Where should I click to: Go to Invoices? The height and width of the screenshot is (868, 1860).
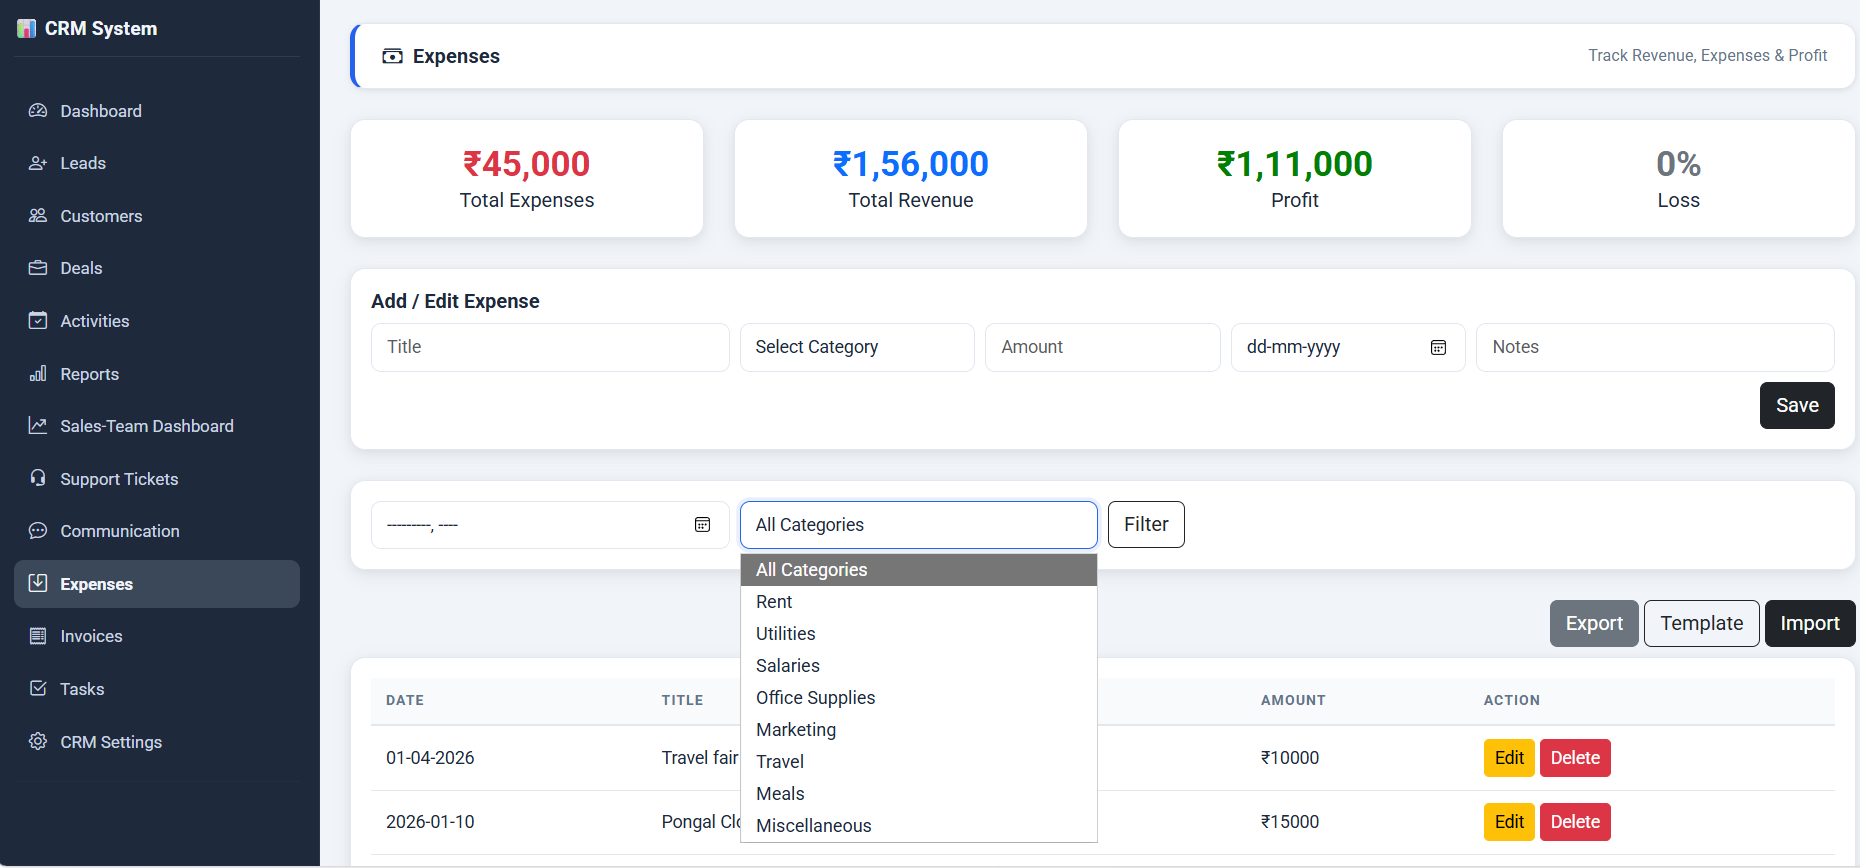click(157, 636)
